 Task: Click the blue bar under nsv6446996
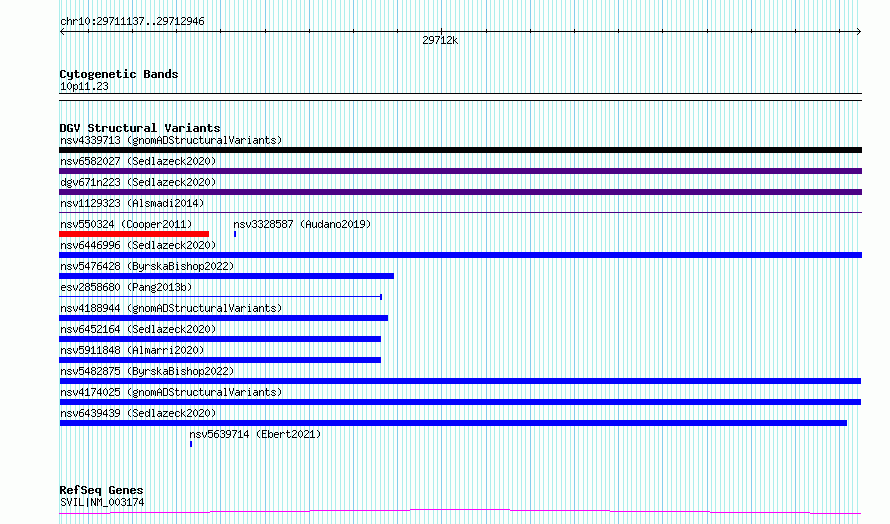[460, 255]
